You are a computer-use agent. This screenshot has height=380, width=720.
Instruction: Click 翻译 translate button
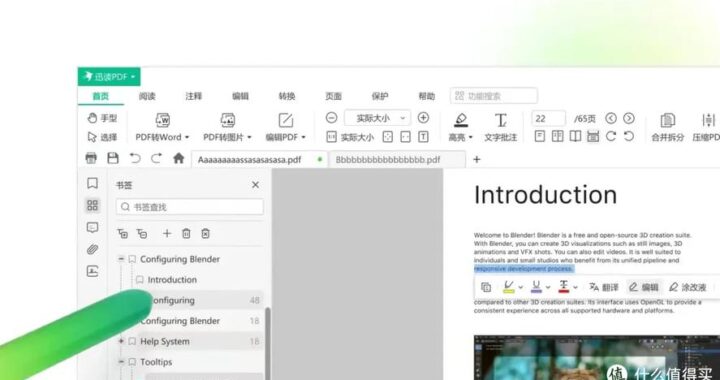(x=604, y=287)
